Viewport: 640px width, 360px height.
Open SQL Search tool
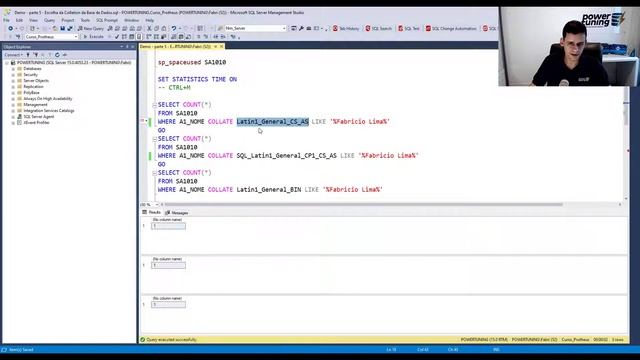coord(378,29)
